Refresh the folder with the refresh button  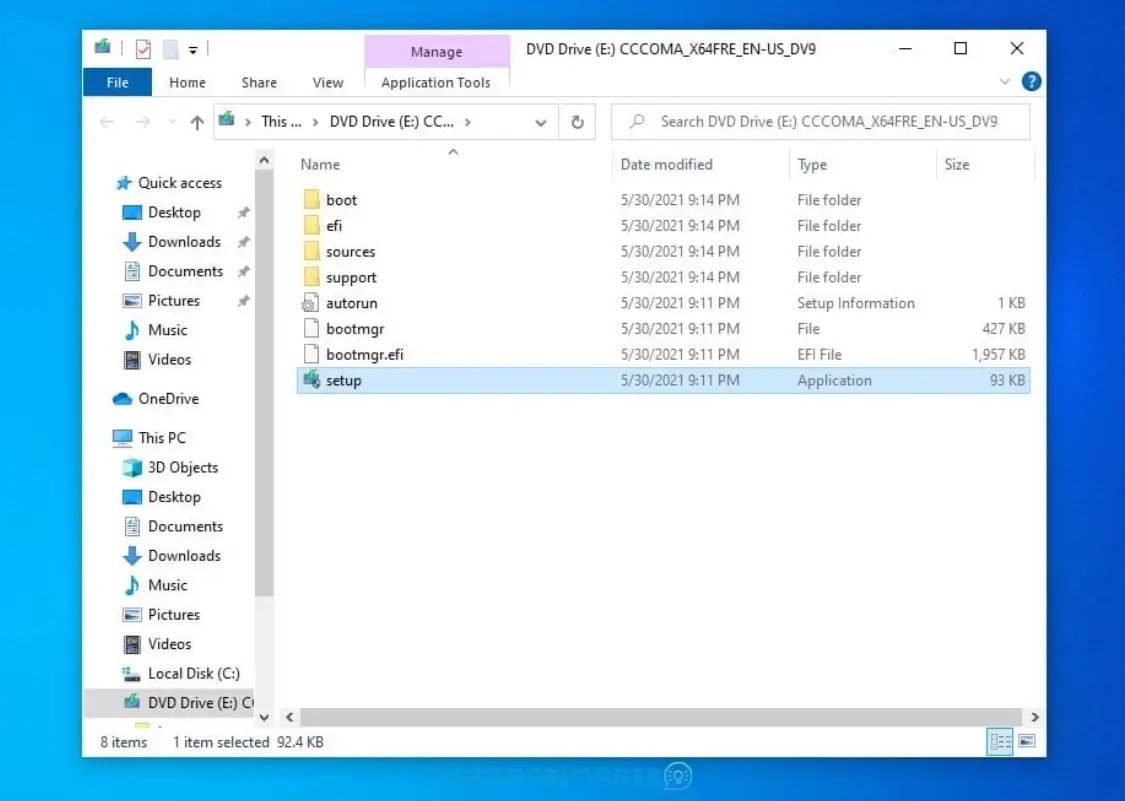[x=577, y=122]
